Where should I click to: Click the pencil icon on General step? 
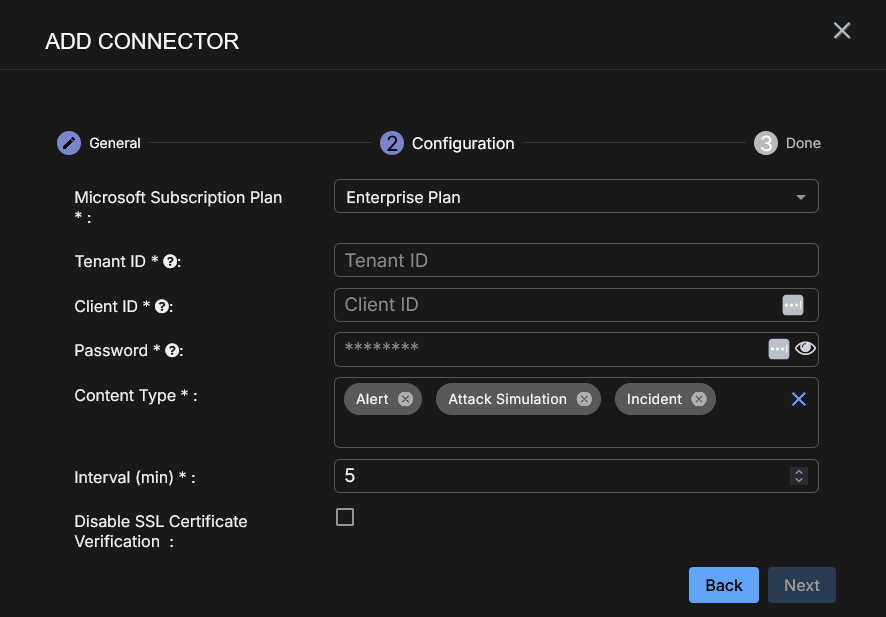point(68,143)
